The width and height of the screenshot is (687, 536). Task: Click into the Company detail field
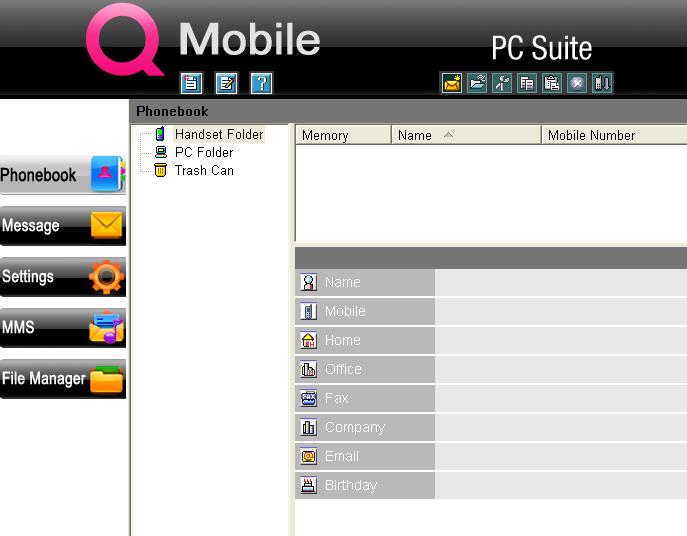pos(561,427)
